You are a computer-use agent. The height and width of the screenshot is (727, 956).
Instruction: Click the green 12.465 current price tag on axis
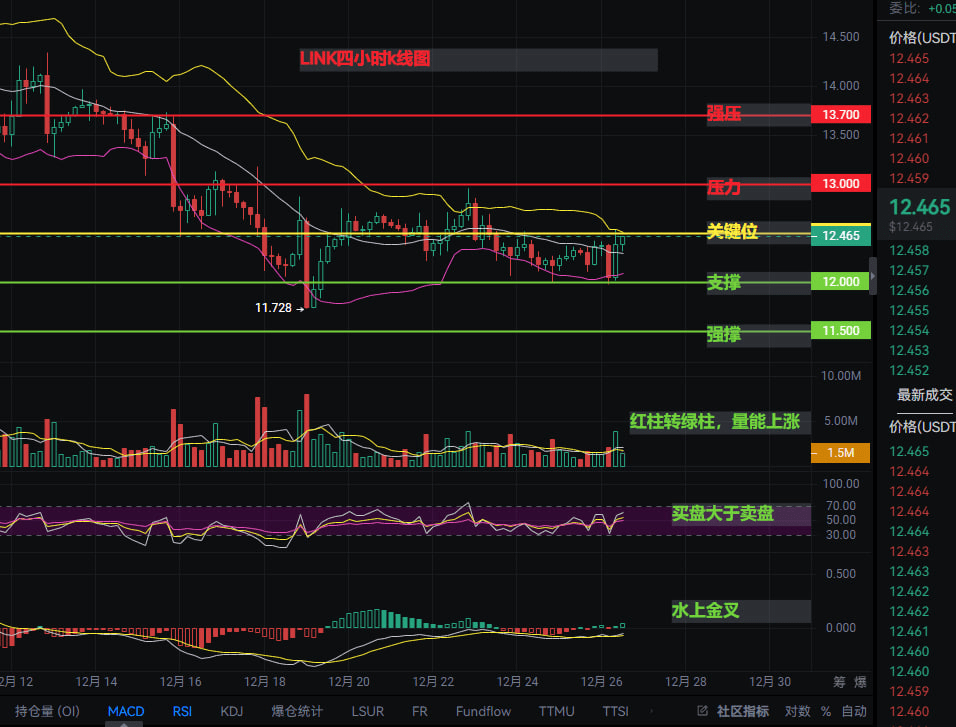[841, 235]
